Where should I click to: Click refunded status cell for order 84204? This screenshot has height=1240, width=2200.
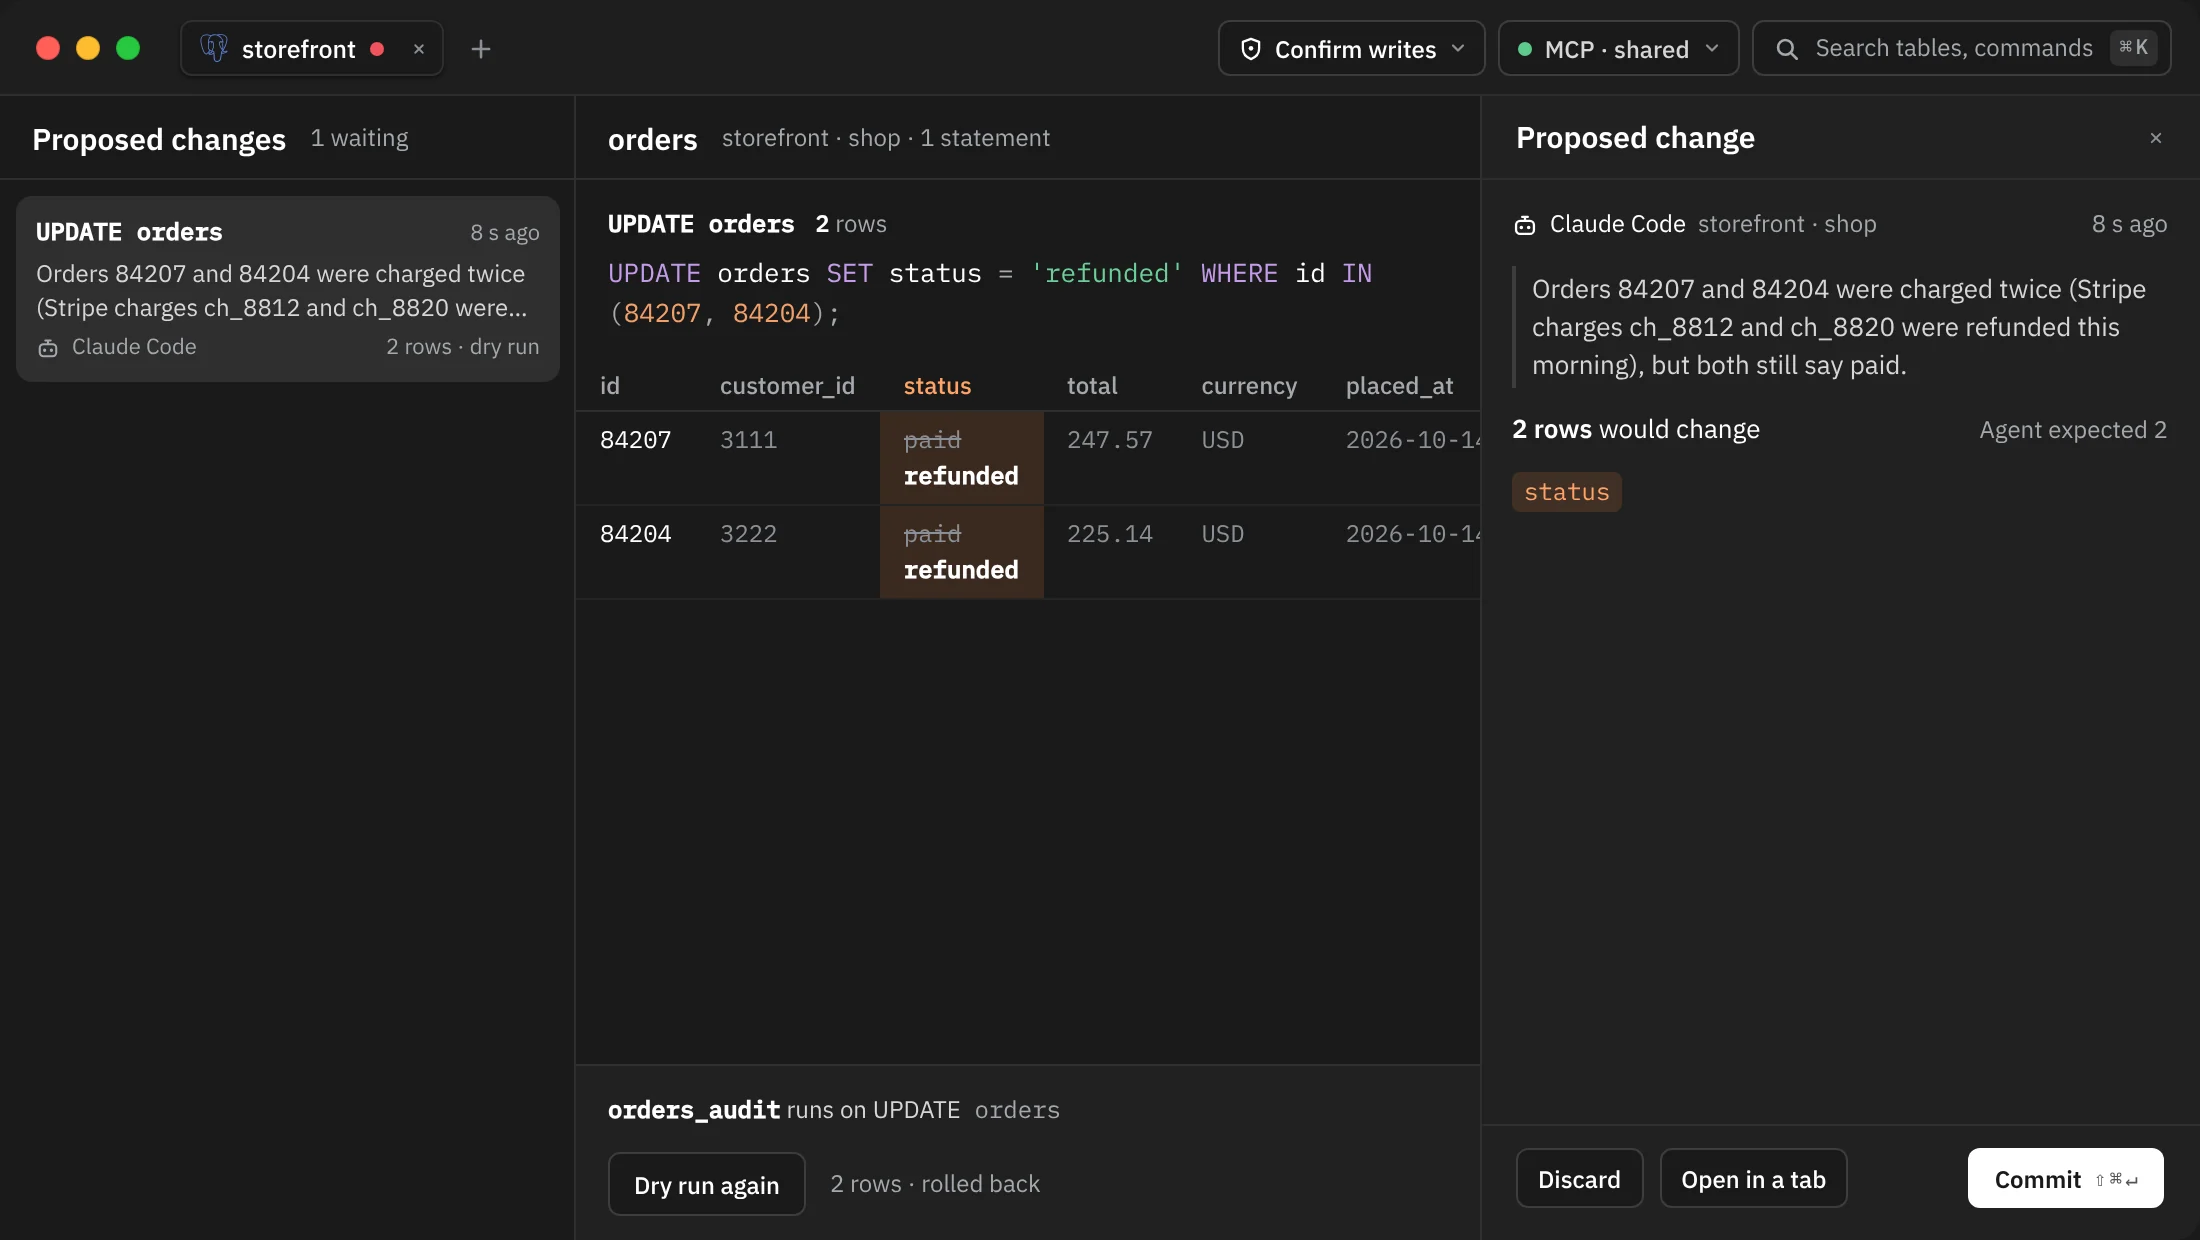(961, 552)
